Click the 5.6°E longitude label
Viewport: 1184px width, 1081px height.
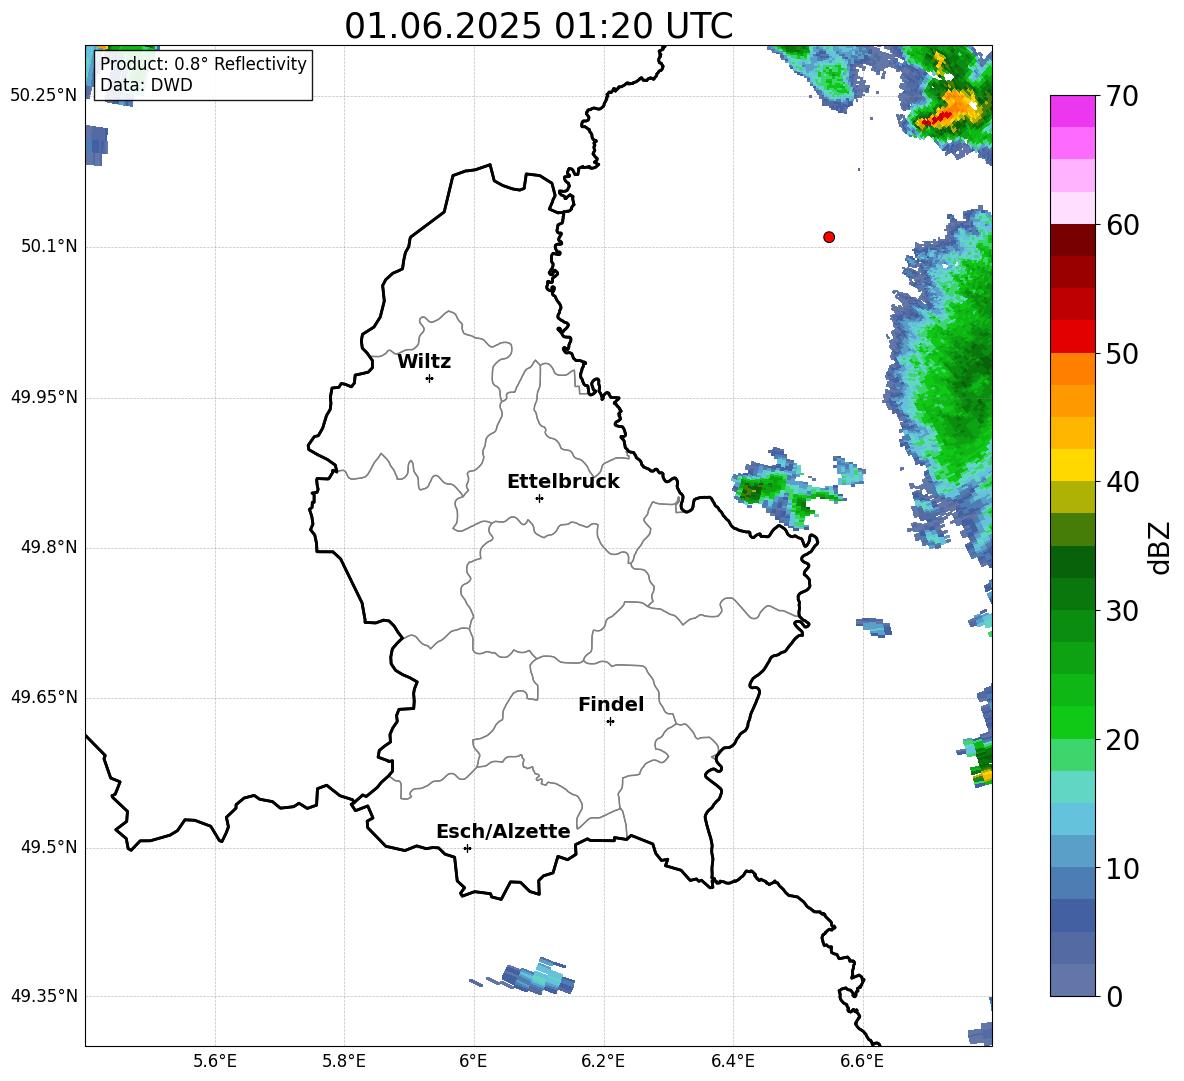(x=214, y=1061)
